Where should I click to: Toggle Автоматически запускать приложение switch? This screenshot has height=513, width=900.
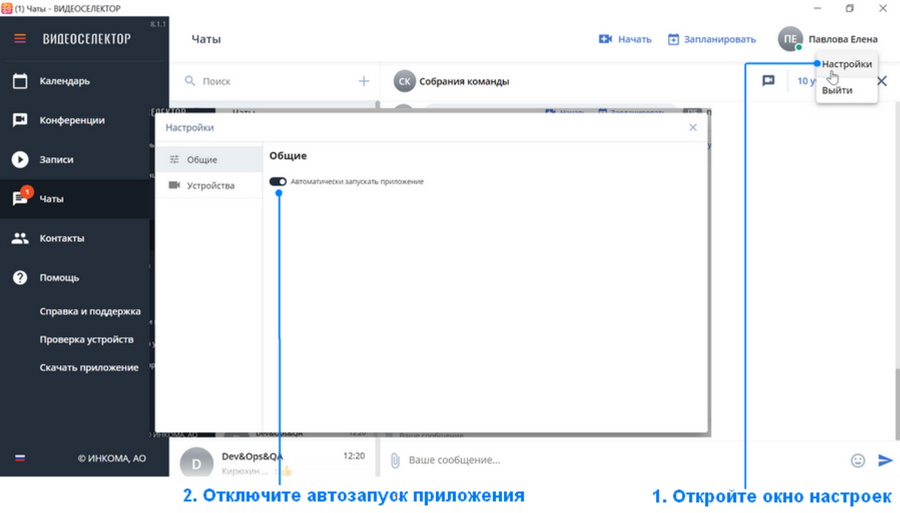(x=278, y=181)
